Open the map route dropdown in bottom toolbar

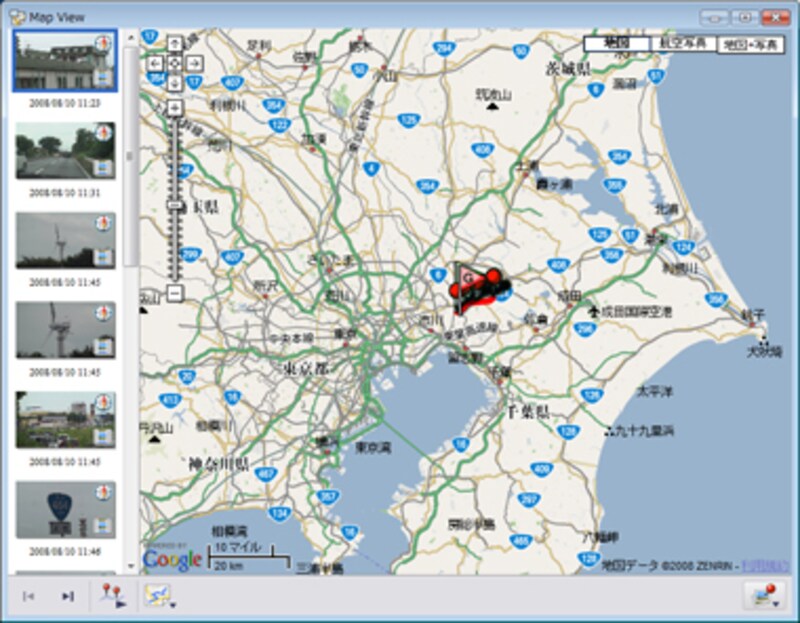click(159, 596)
